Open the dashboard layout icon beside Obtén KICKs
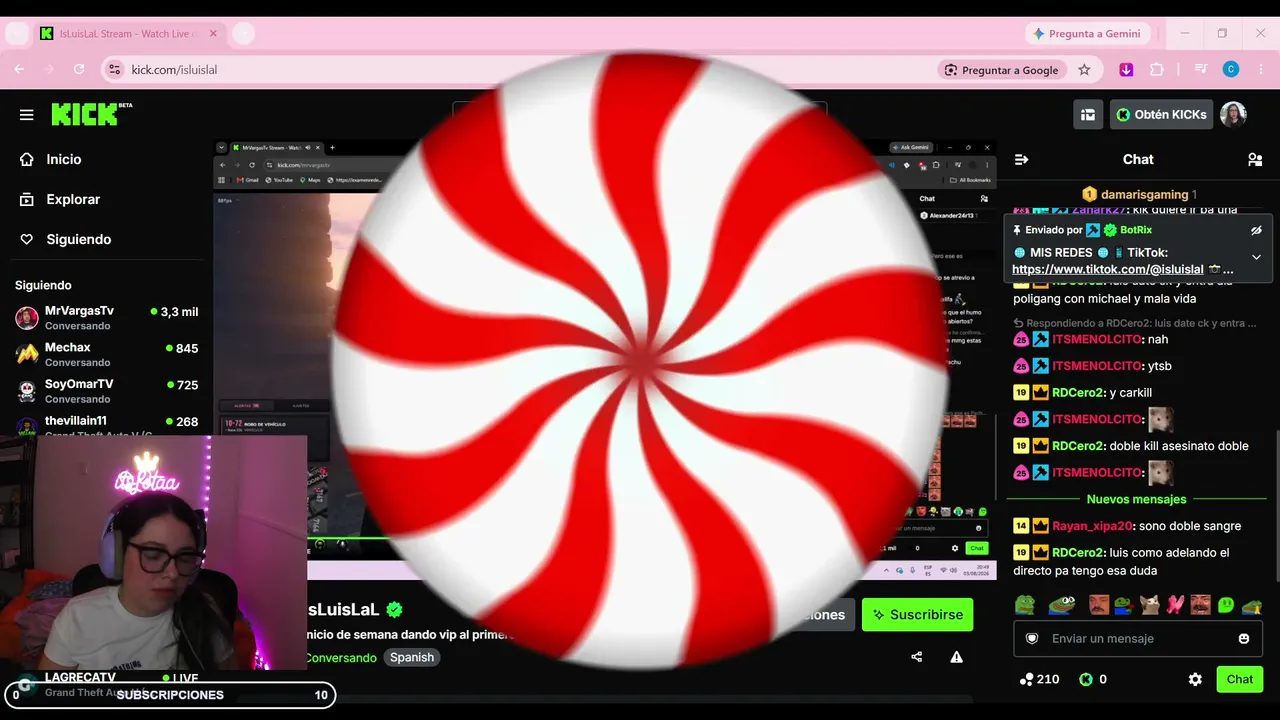 1088,115
